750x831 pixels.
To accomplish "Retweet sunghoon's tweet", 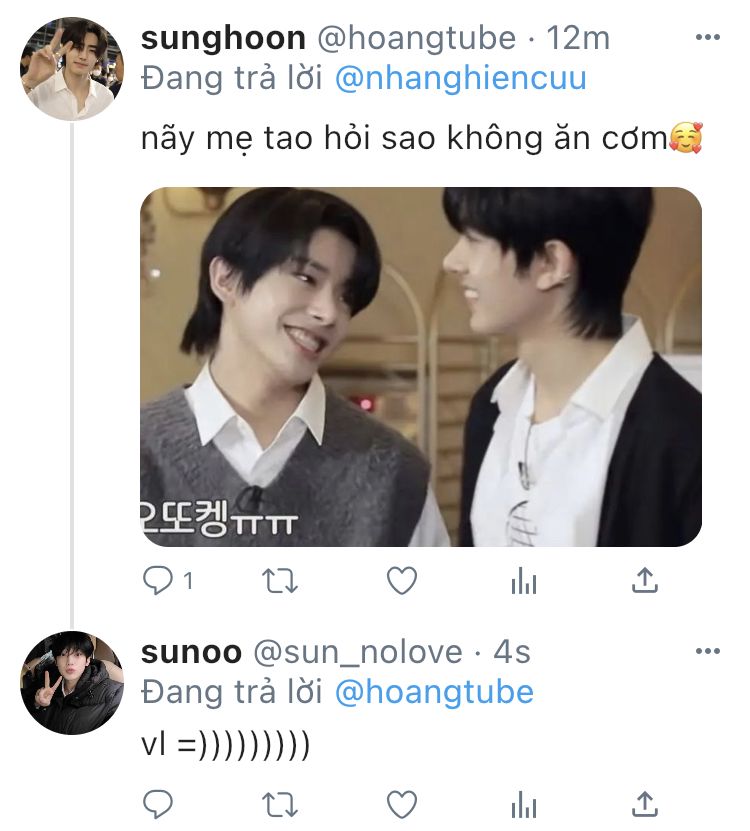I will pyautogui.click(x=280, y=580).
